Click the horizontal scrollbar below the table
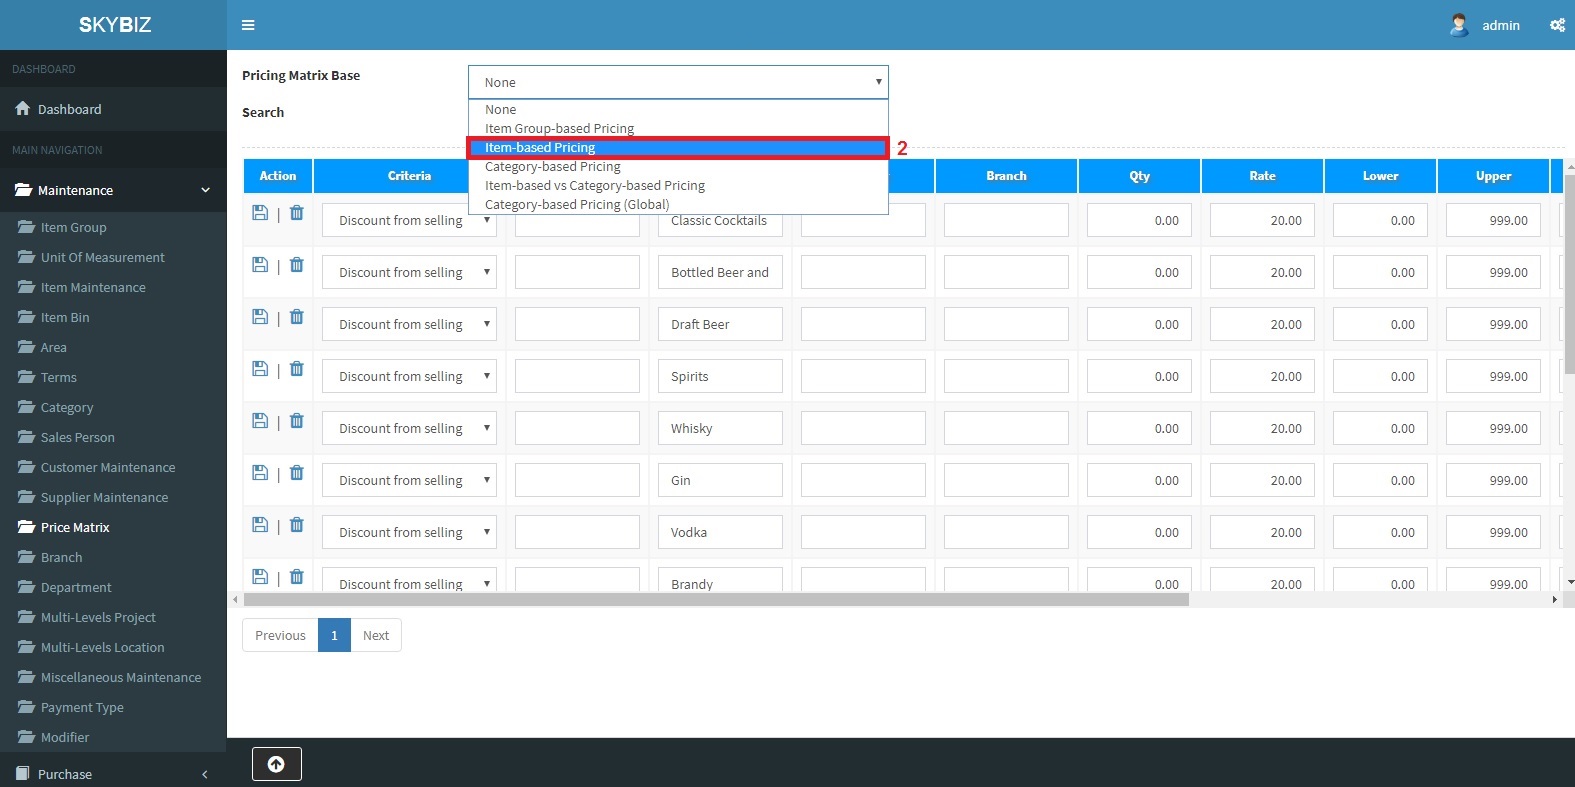Viewport: 1575px width, 787px height. pyautogui.click(x=715, y=600)
